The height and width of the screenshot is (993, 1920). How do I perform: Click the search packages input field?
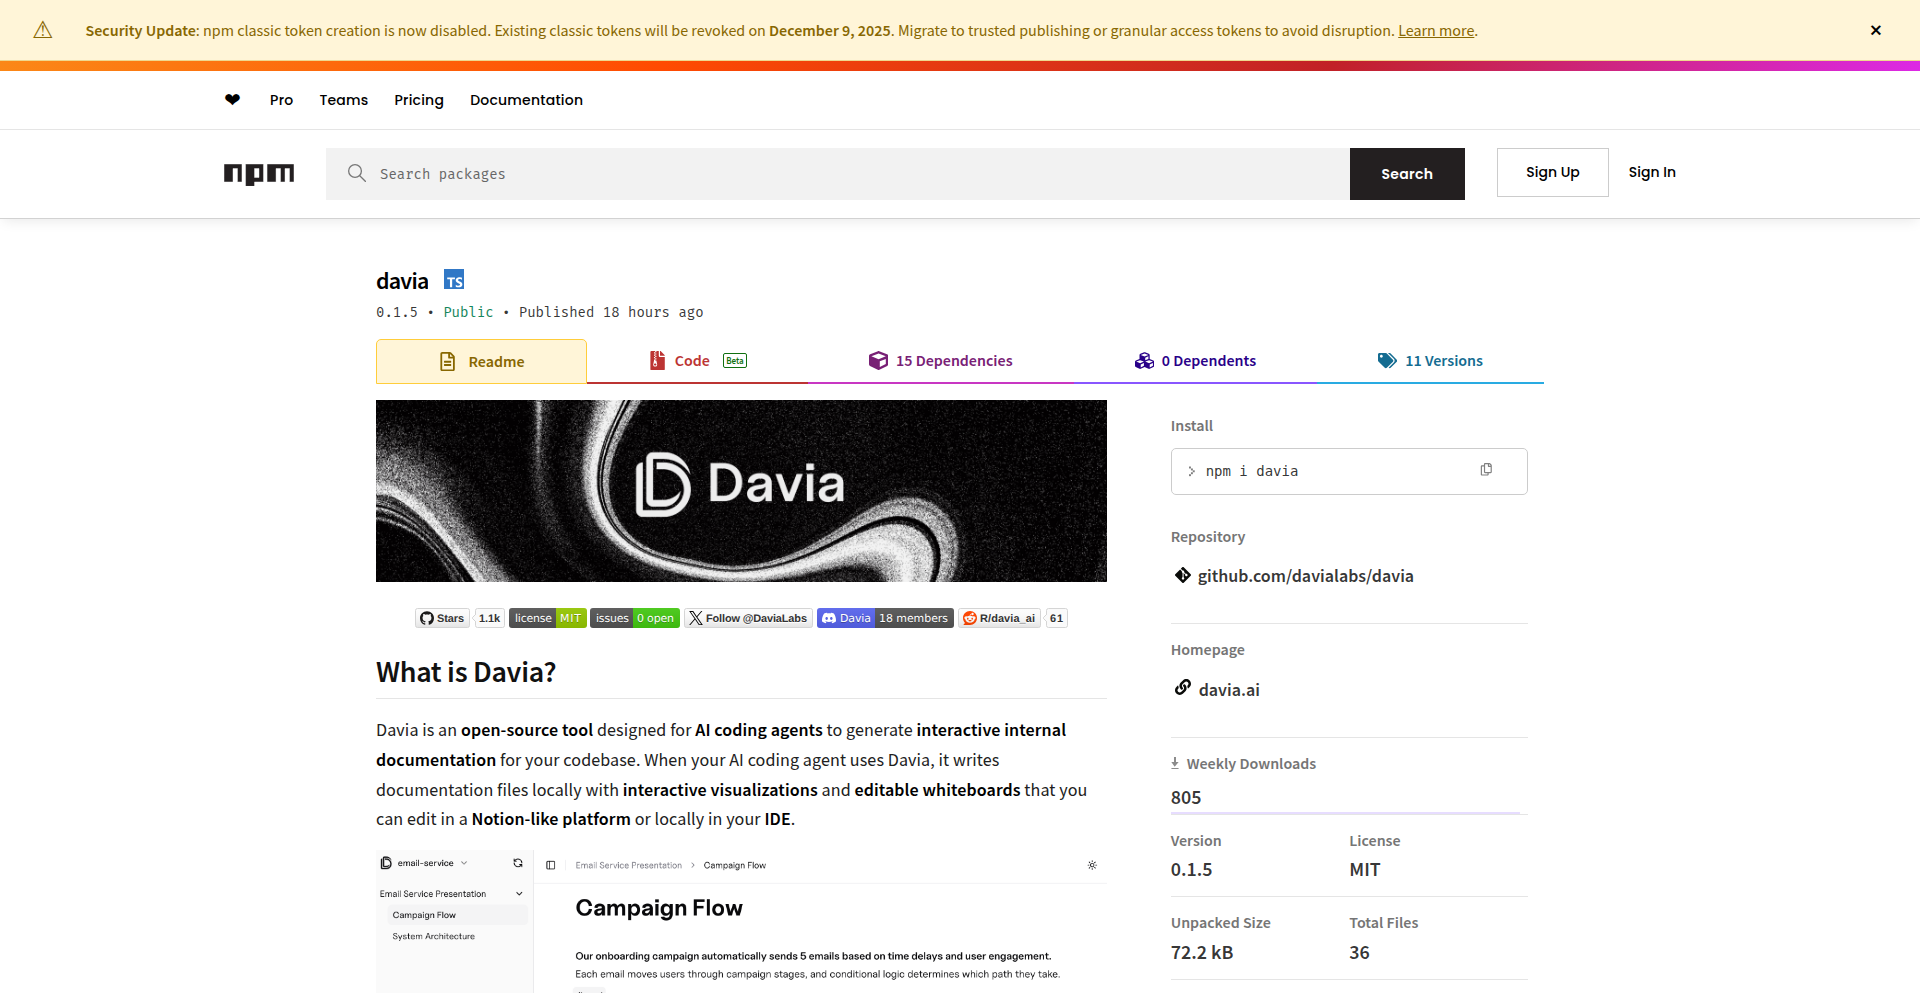(800, 173)
